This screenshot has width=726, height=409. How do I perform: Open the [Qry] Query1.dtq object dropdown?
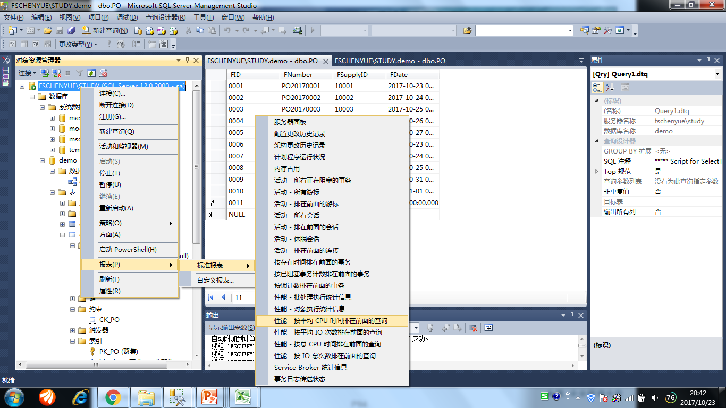pos(717,74)
